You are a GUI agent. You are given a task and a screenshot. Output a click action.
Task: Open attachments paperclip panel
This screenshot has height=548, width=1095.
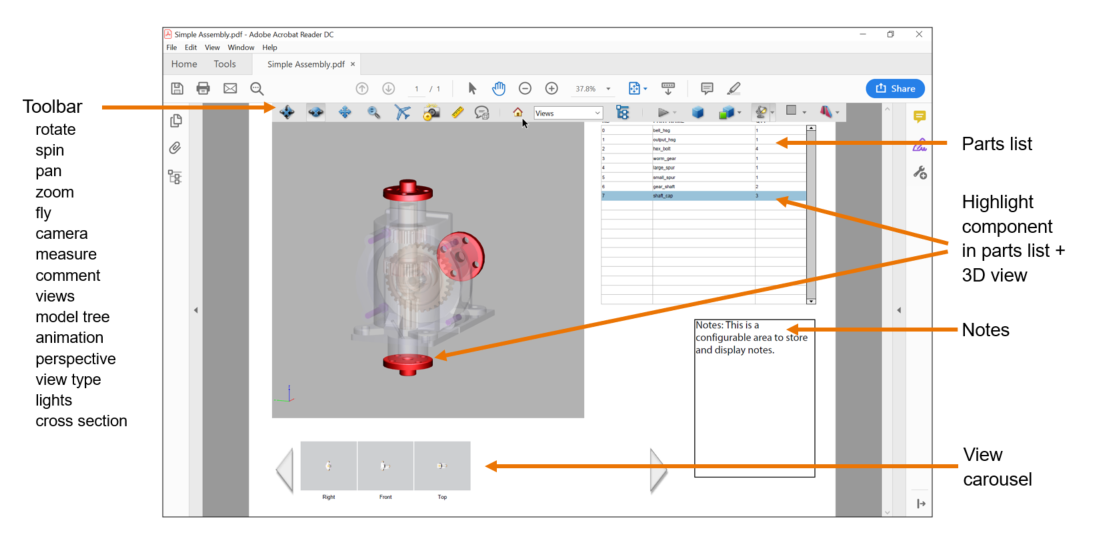[175, 148]
